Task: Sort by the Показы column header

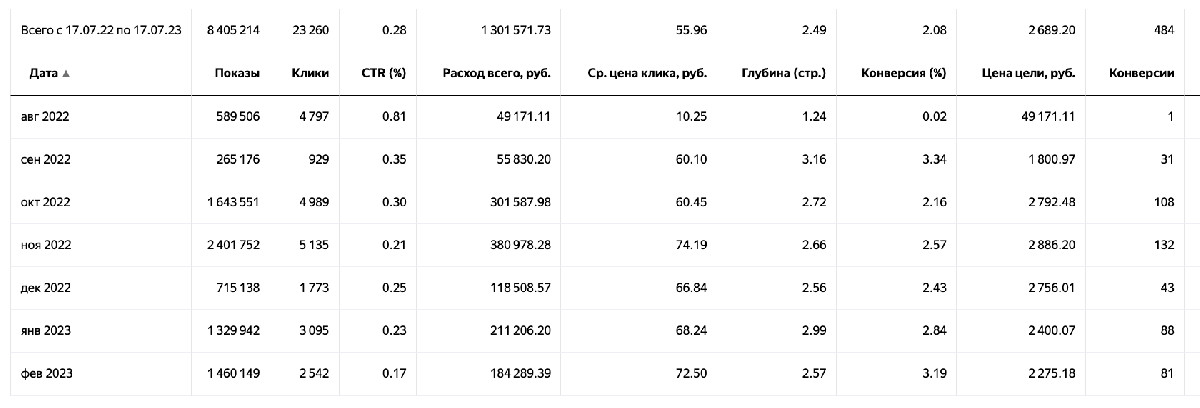Action: (x=237, y=73)
